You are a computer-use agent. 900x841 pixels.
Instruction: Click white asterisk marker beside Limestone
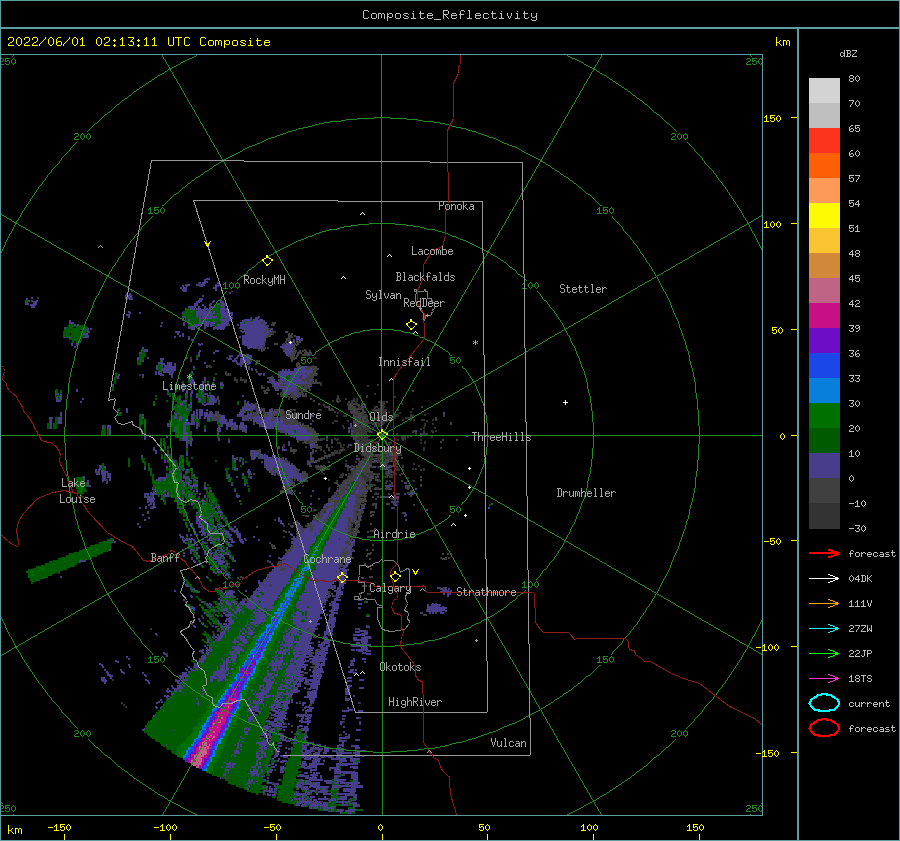coord(189,377)
